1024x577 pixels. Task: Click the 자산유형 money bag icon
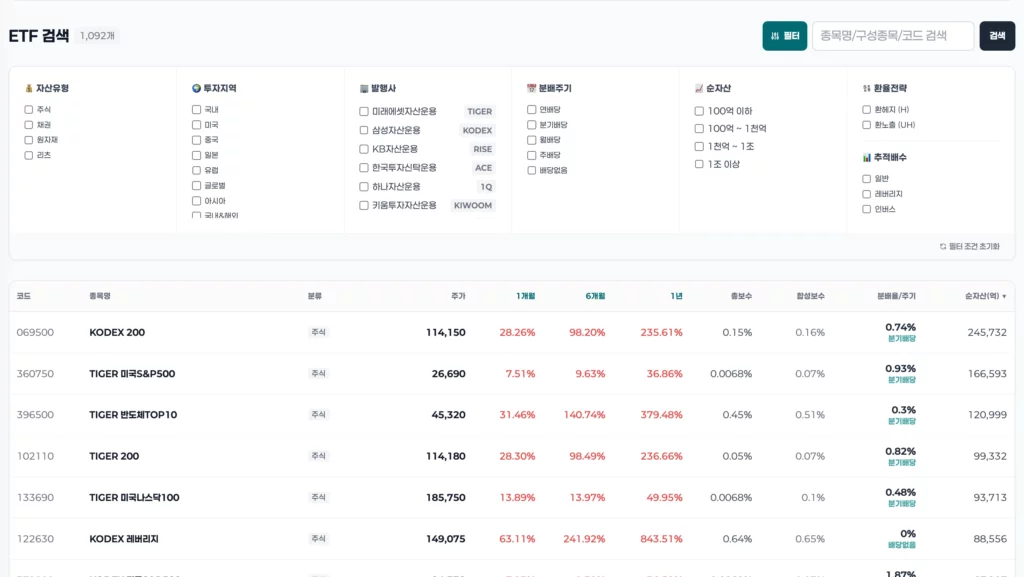pos(29,88)
